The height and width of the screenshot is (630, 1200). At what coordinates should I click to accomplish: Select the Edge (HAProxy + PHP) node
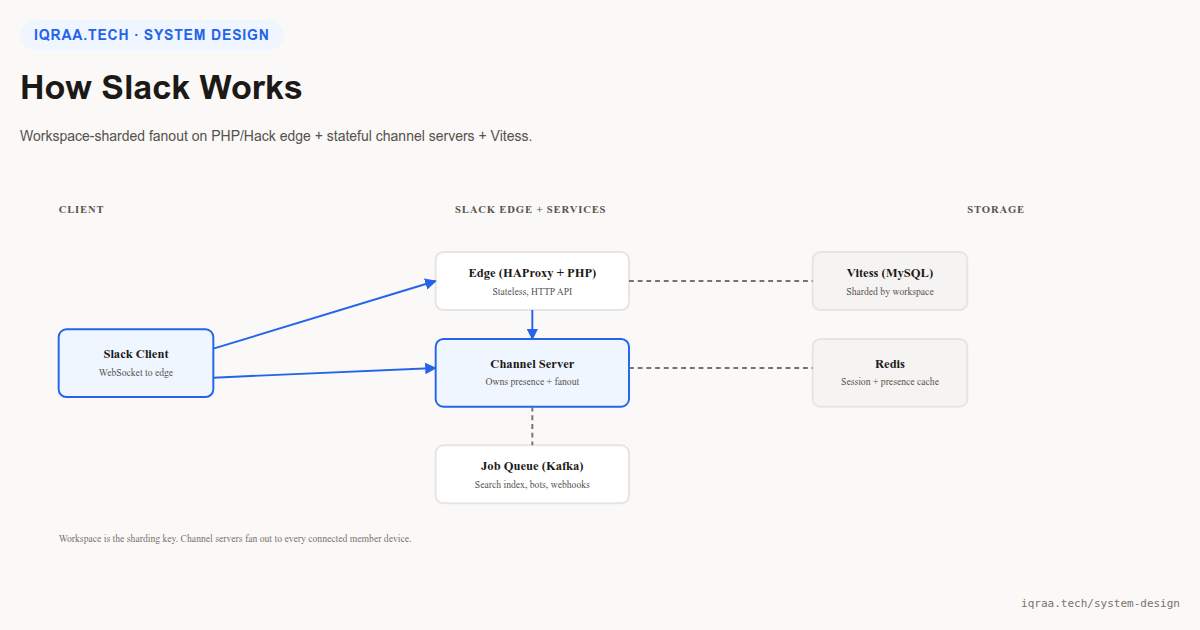pos(532,281)
